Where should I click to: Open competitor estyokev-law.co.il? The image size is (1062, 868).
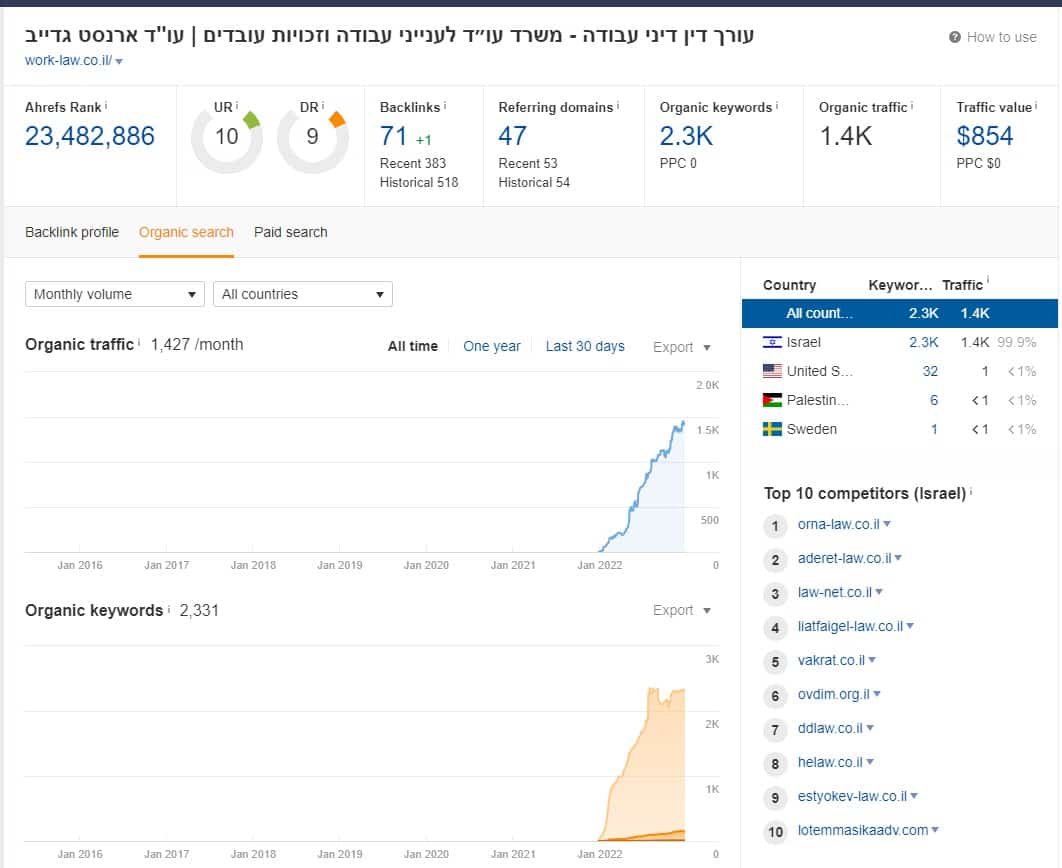click(x=852, y=796)
